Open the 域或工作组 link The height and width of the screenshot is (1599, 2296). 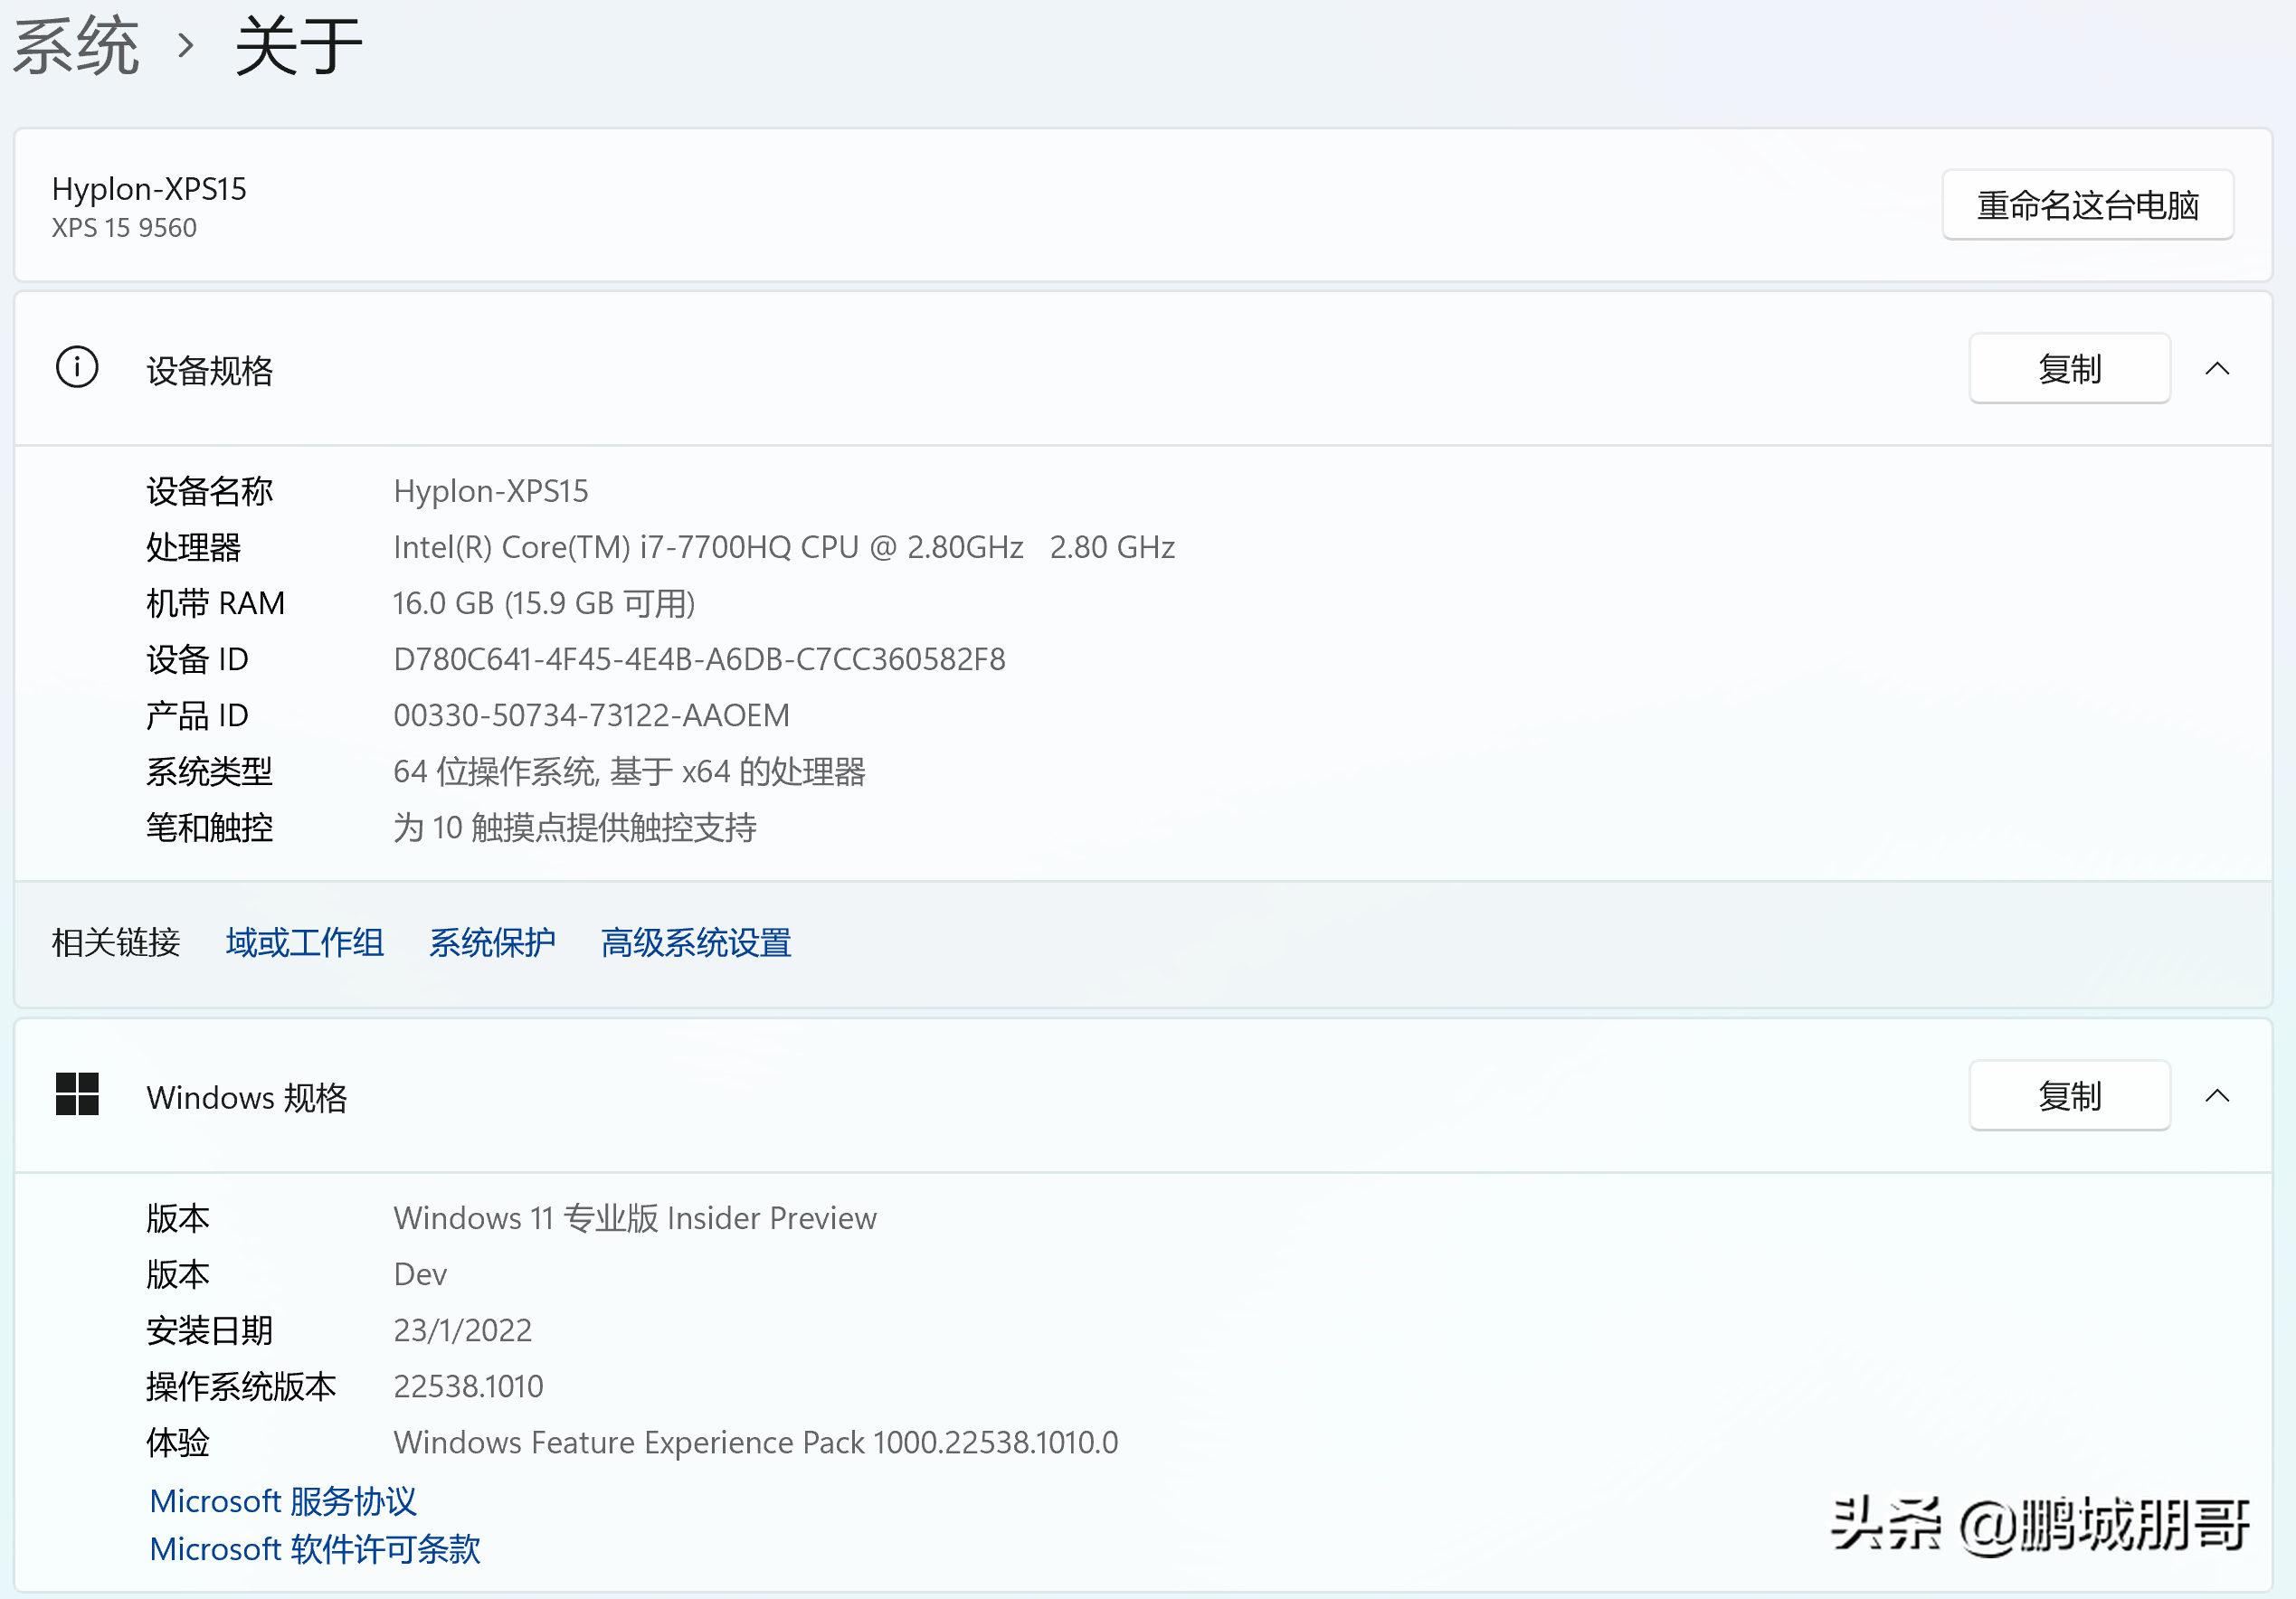[x=305, y=942]
